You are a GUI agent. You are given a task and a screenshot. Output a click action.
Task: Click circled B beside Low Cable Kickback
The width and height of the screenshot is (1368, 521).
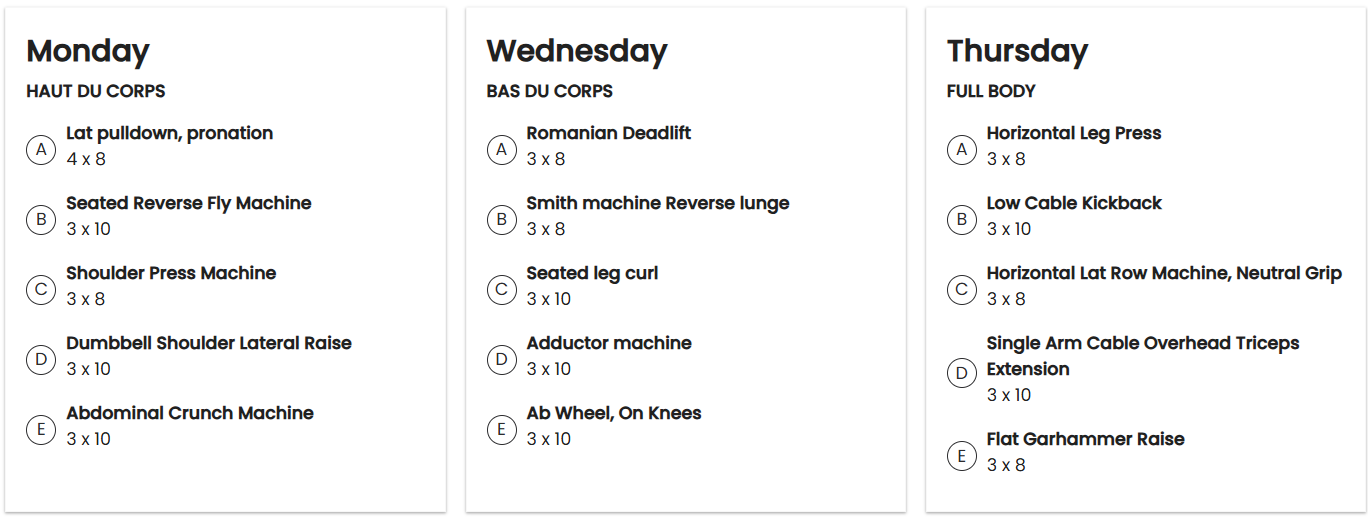click(961, 220)
